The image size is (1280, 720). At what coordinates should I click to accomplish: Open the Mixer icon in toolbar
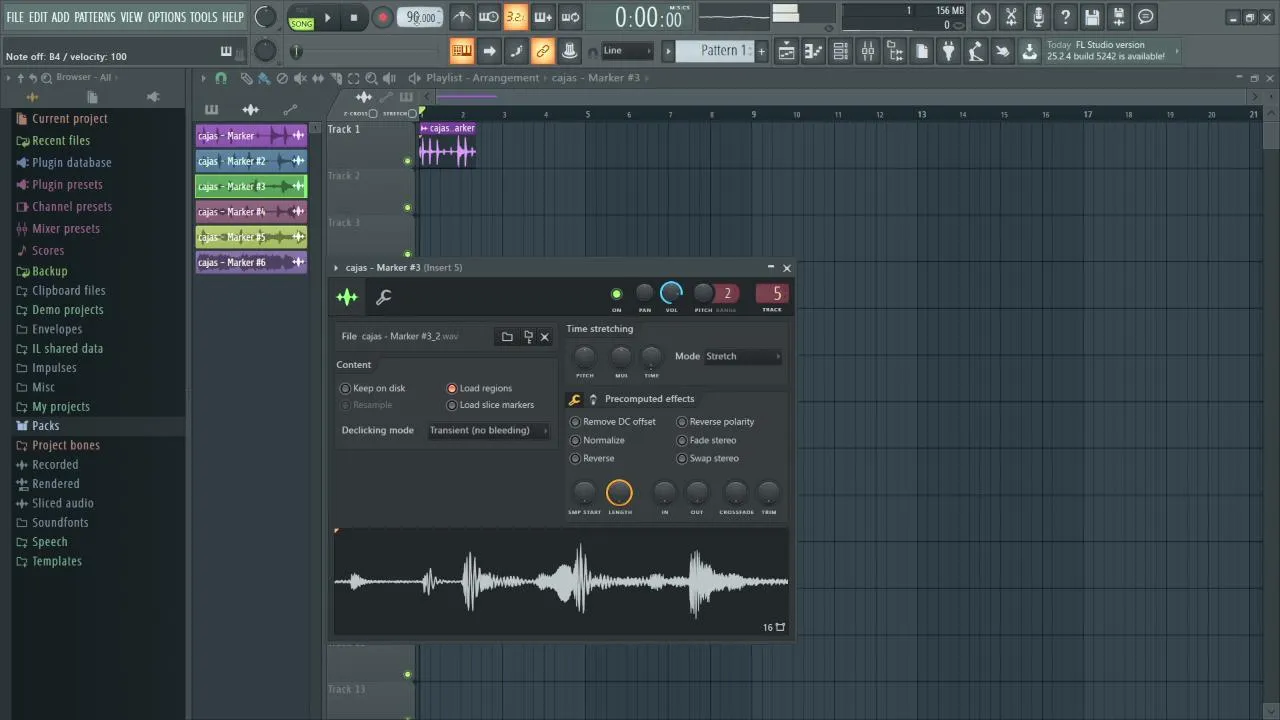coord(868,51)
